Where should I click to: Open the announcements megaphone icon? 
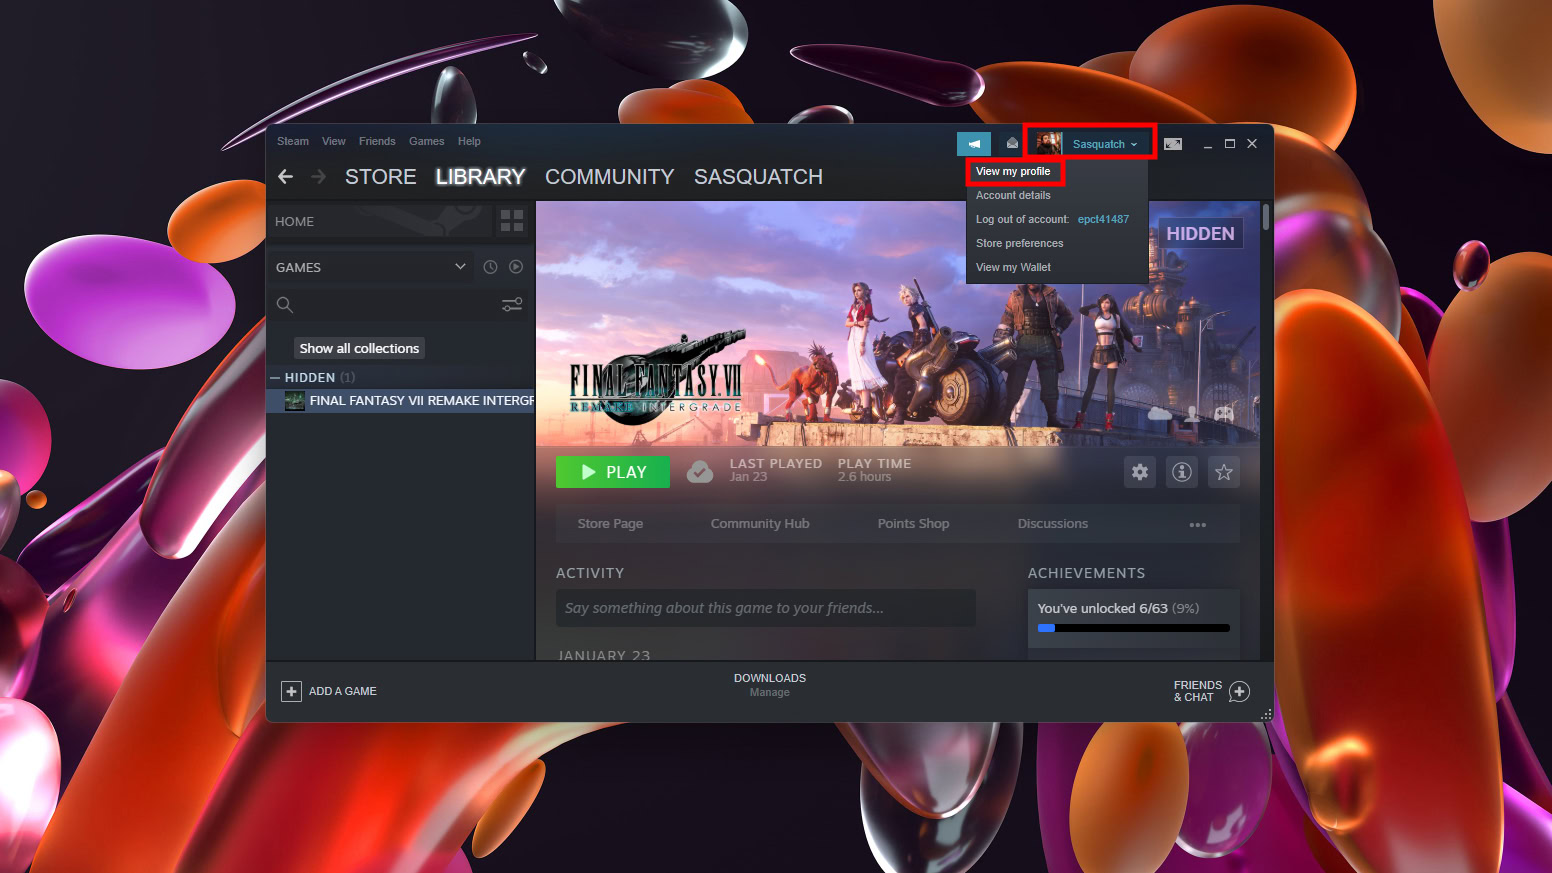tap(974, 144)
